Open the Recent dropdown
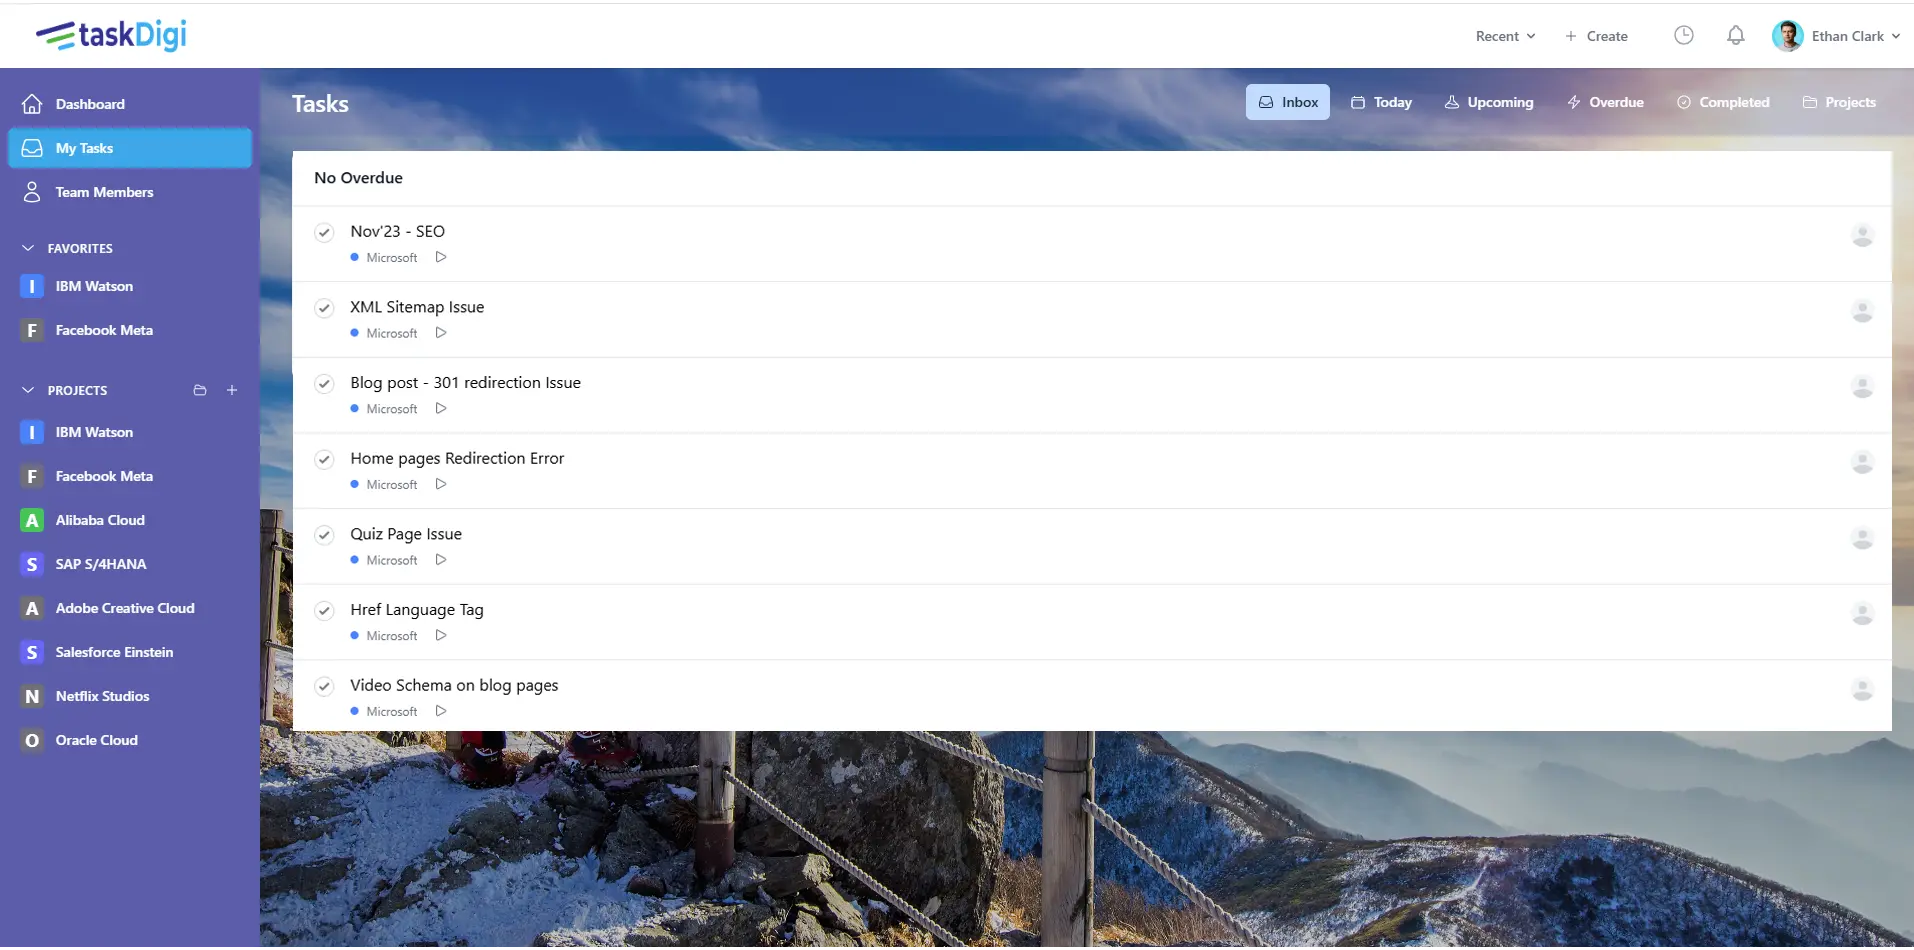 pos(1505,36)
